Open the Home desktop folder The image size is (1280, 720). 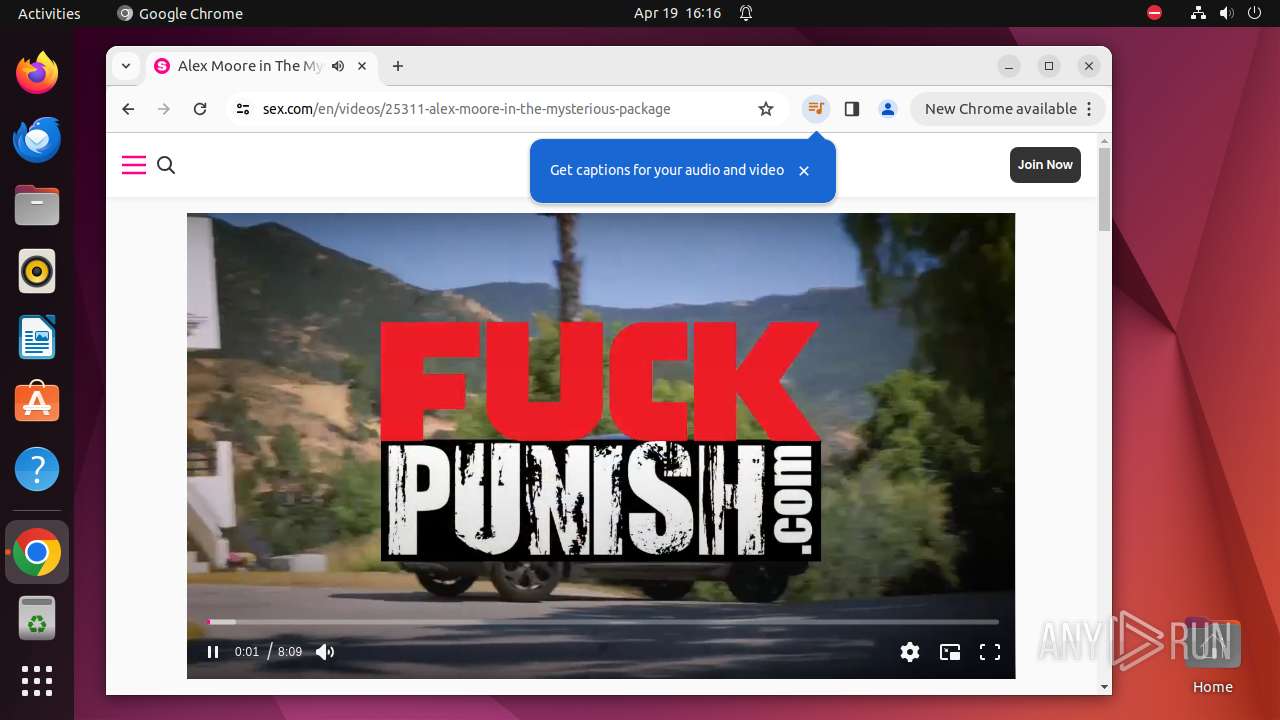(x=1212, y=656)
